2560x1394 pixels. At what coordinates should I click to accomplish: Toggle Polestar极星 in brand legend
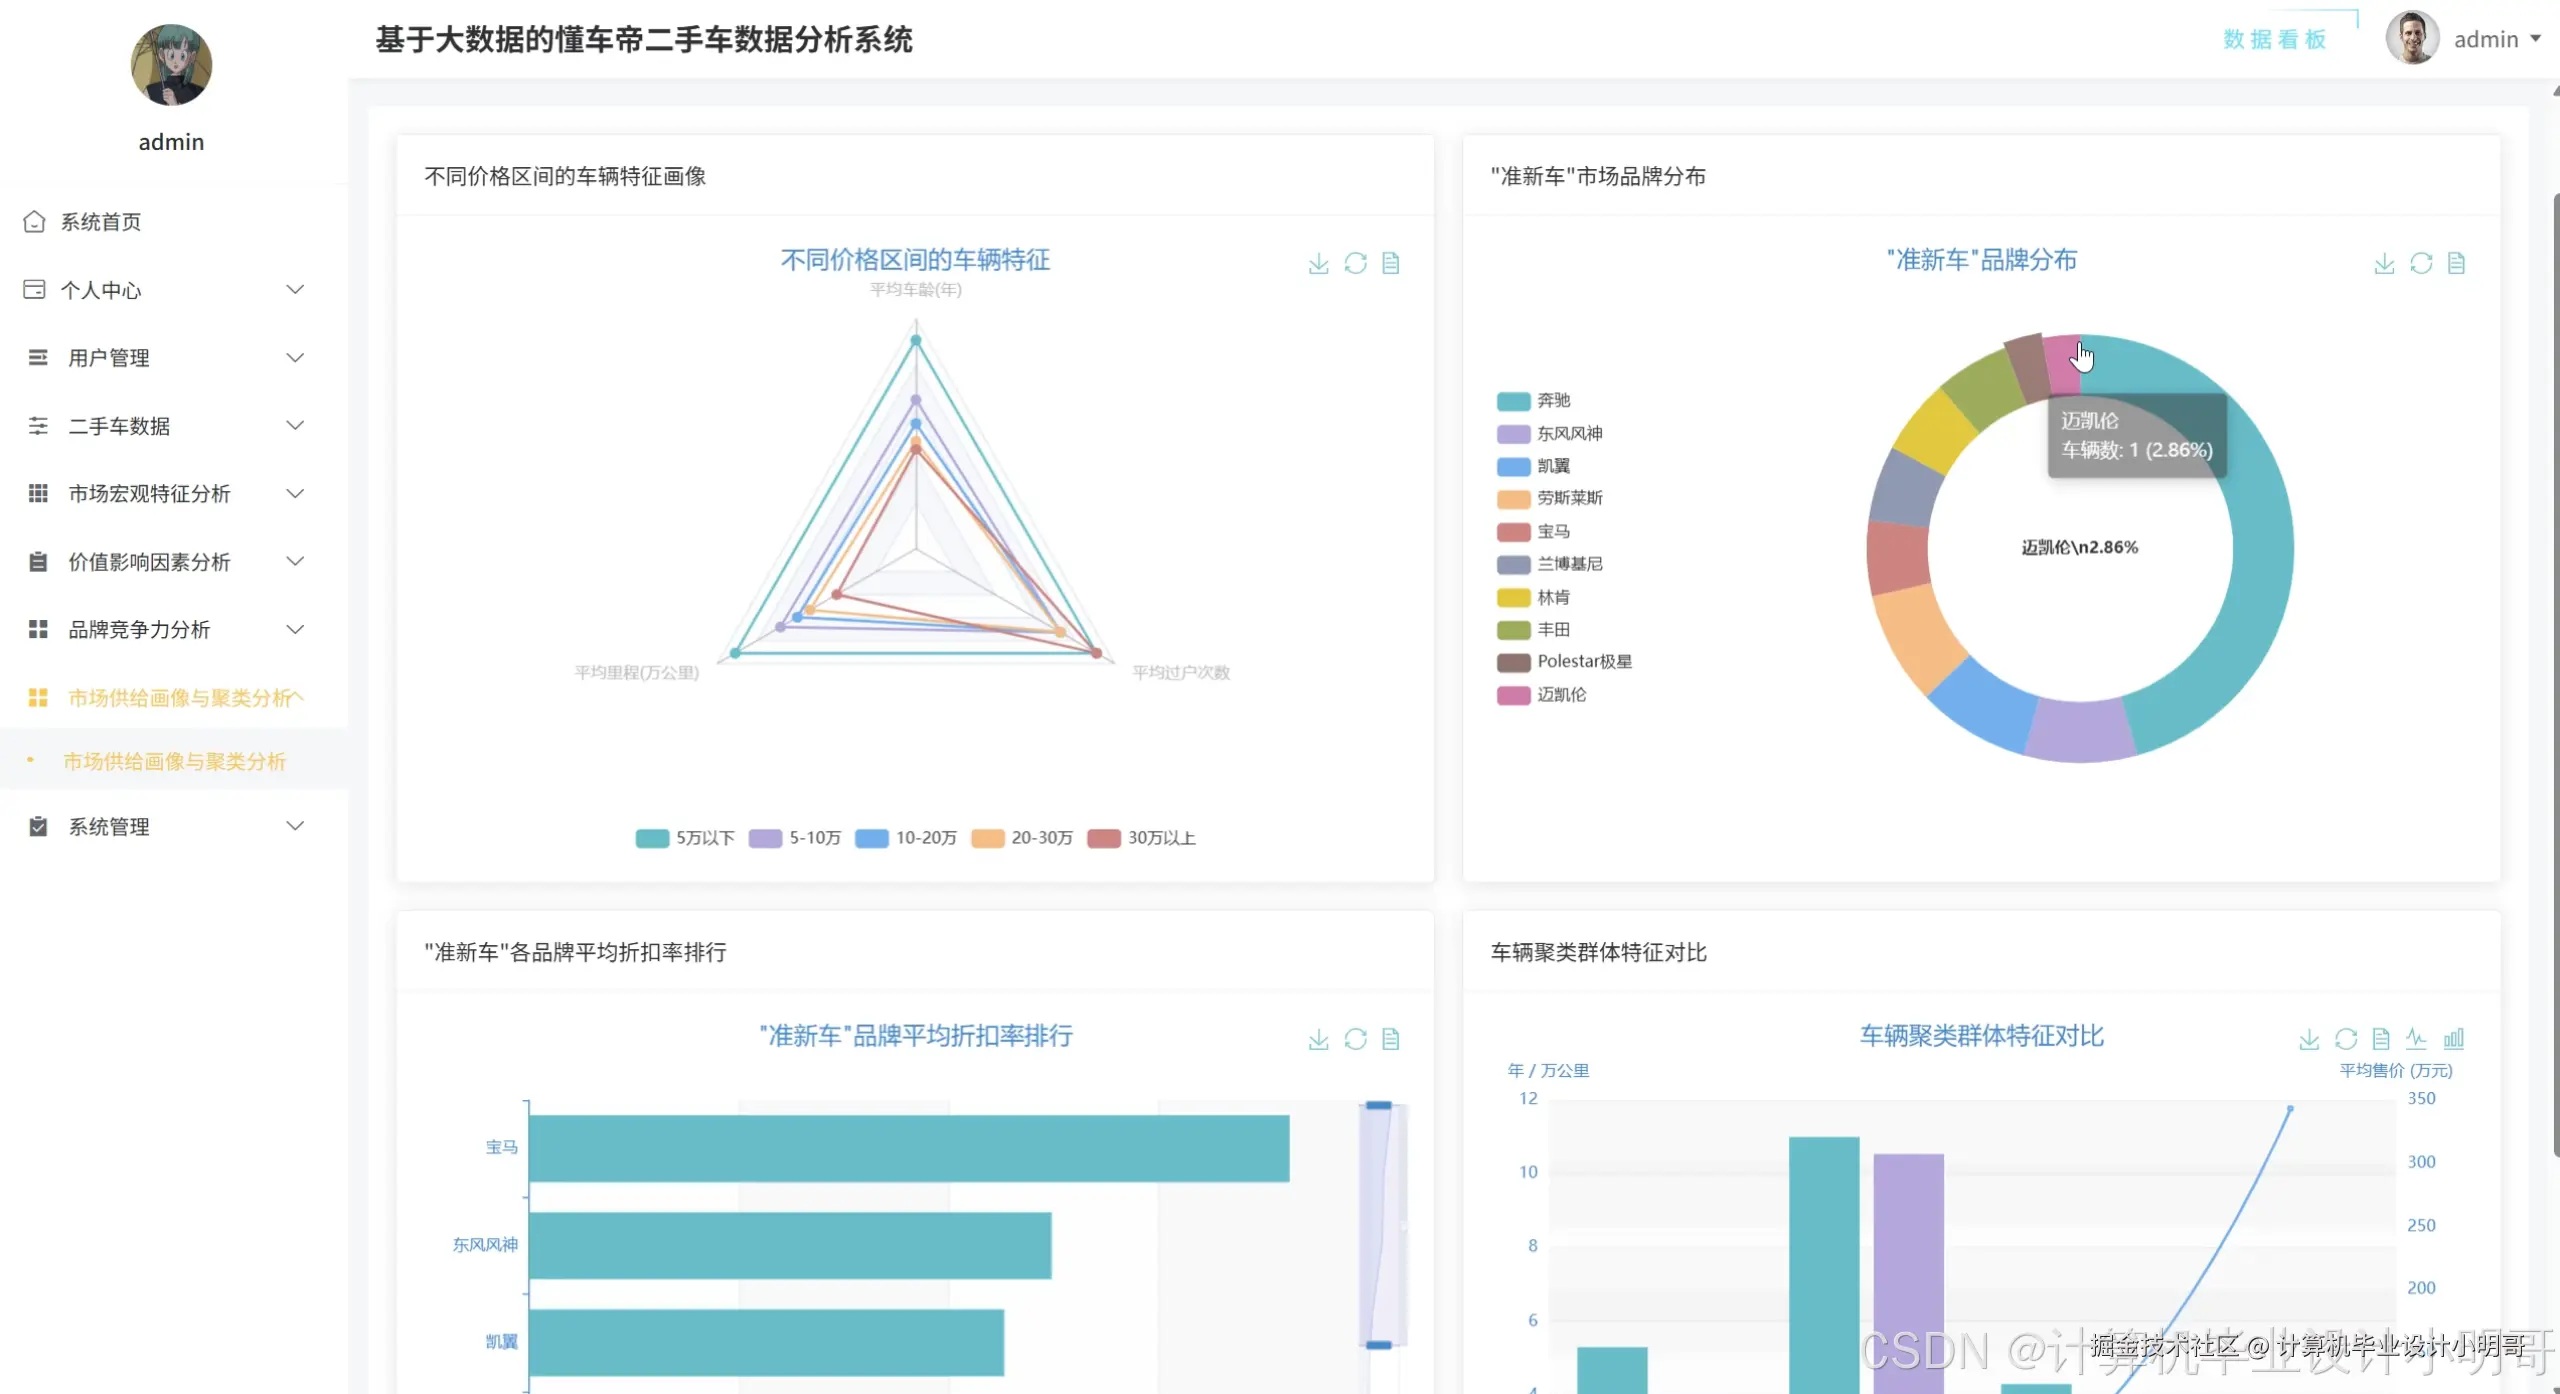pos(1564,662)
